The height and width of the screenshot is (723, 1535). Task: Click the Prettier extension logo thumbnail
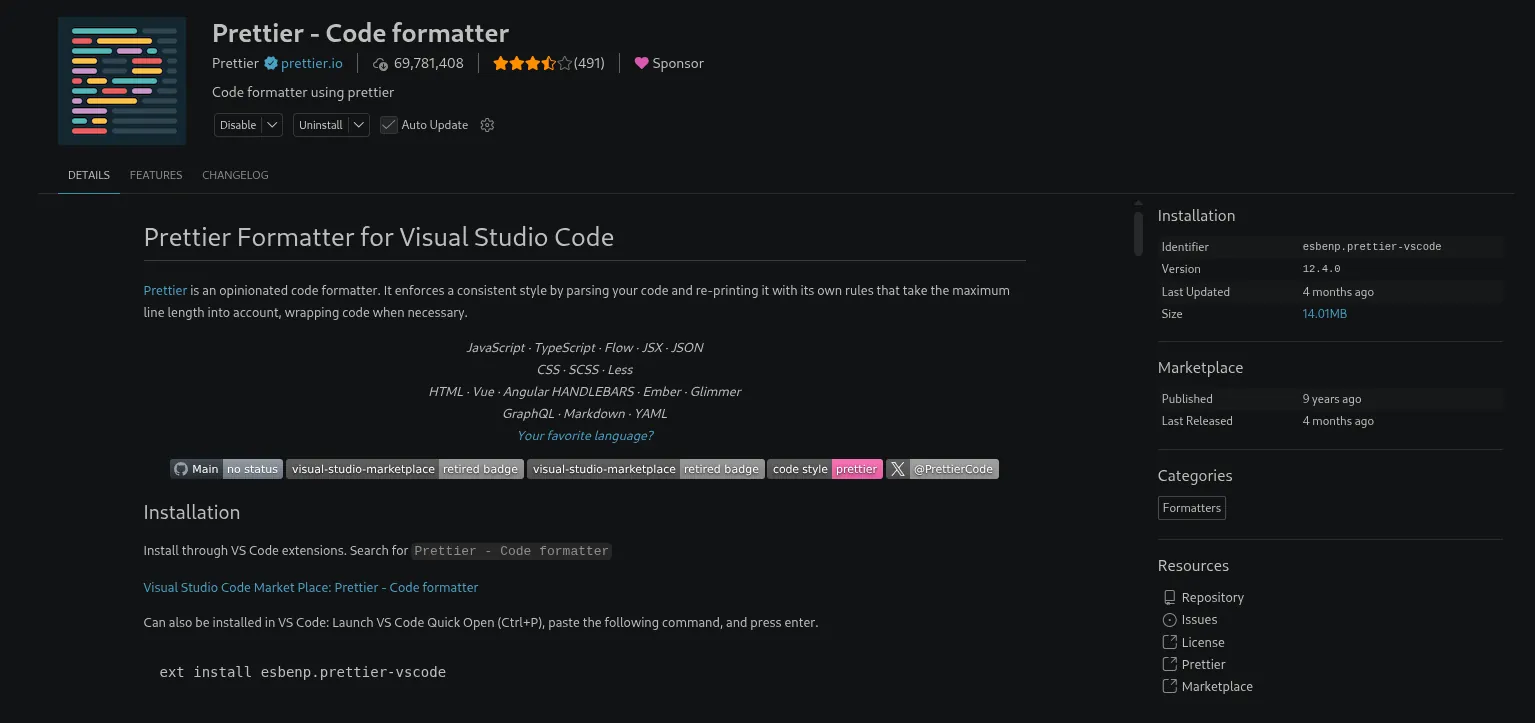coord(122,81)
